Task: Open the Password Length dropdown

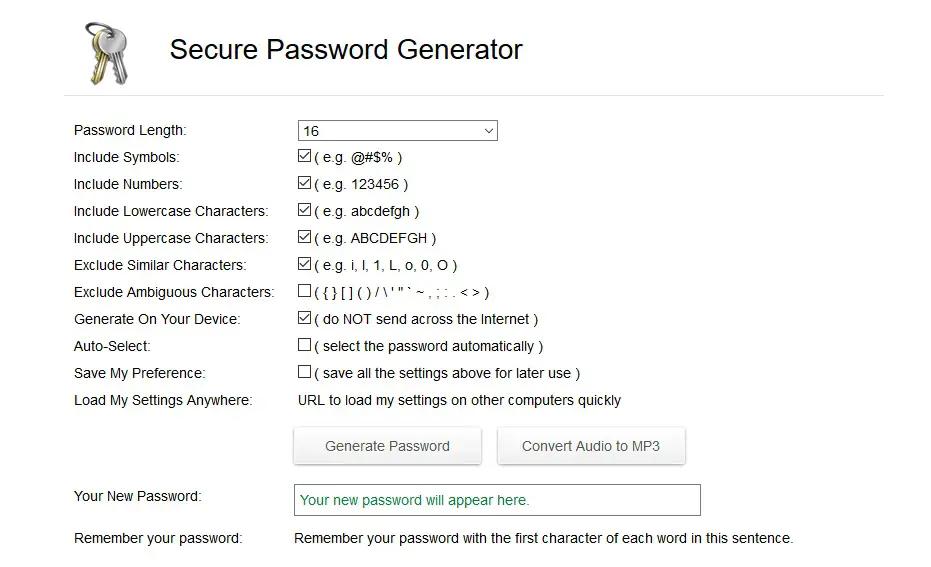Action: [x=397, y=131]
